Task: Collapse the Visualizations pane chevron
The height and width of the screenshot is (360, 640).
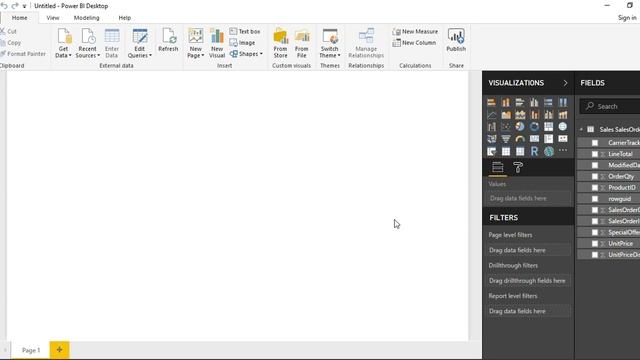Action: click(x=565, y=83)
